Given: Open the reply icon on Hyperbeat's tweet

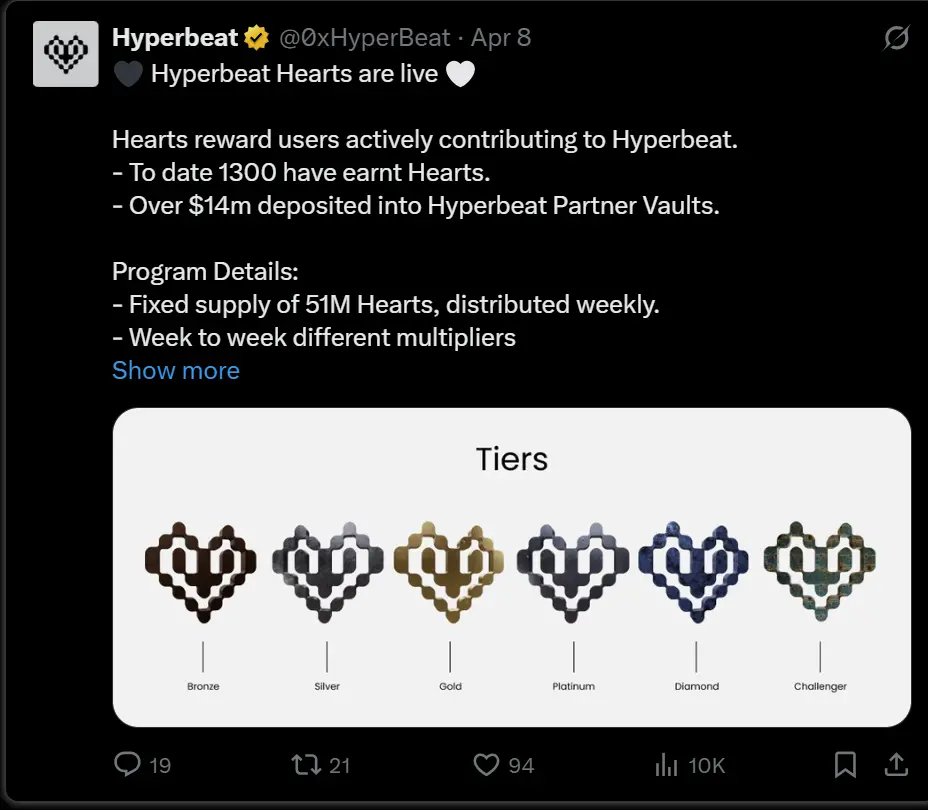Looking at the screenshot, I should 127,764.
